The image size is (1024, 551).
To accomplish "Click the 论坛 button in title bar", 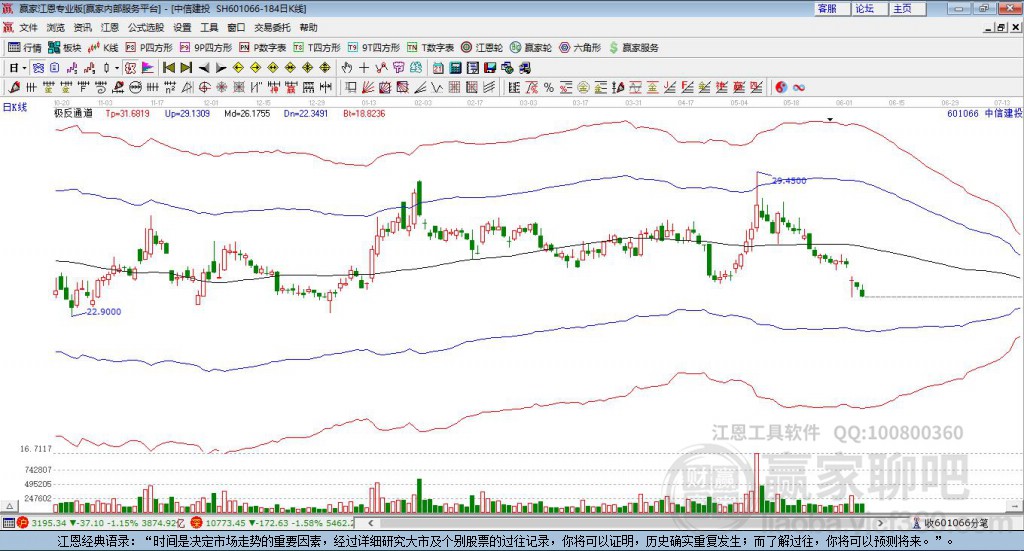I will [869, 8].
